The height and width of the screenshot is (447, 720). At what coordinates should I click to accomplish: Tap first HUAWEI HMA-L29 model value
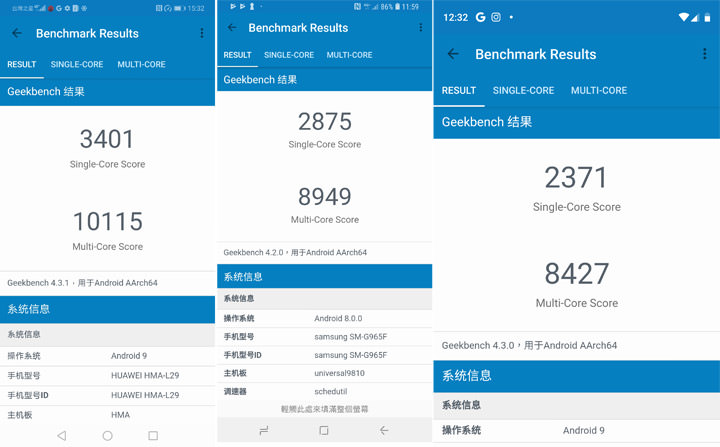145,375
